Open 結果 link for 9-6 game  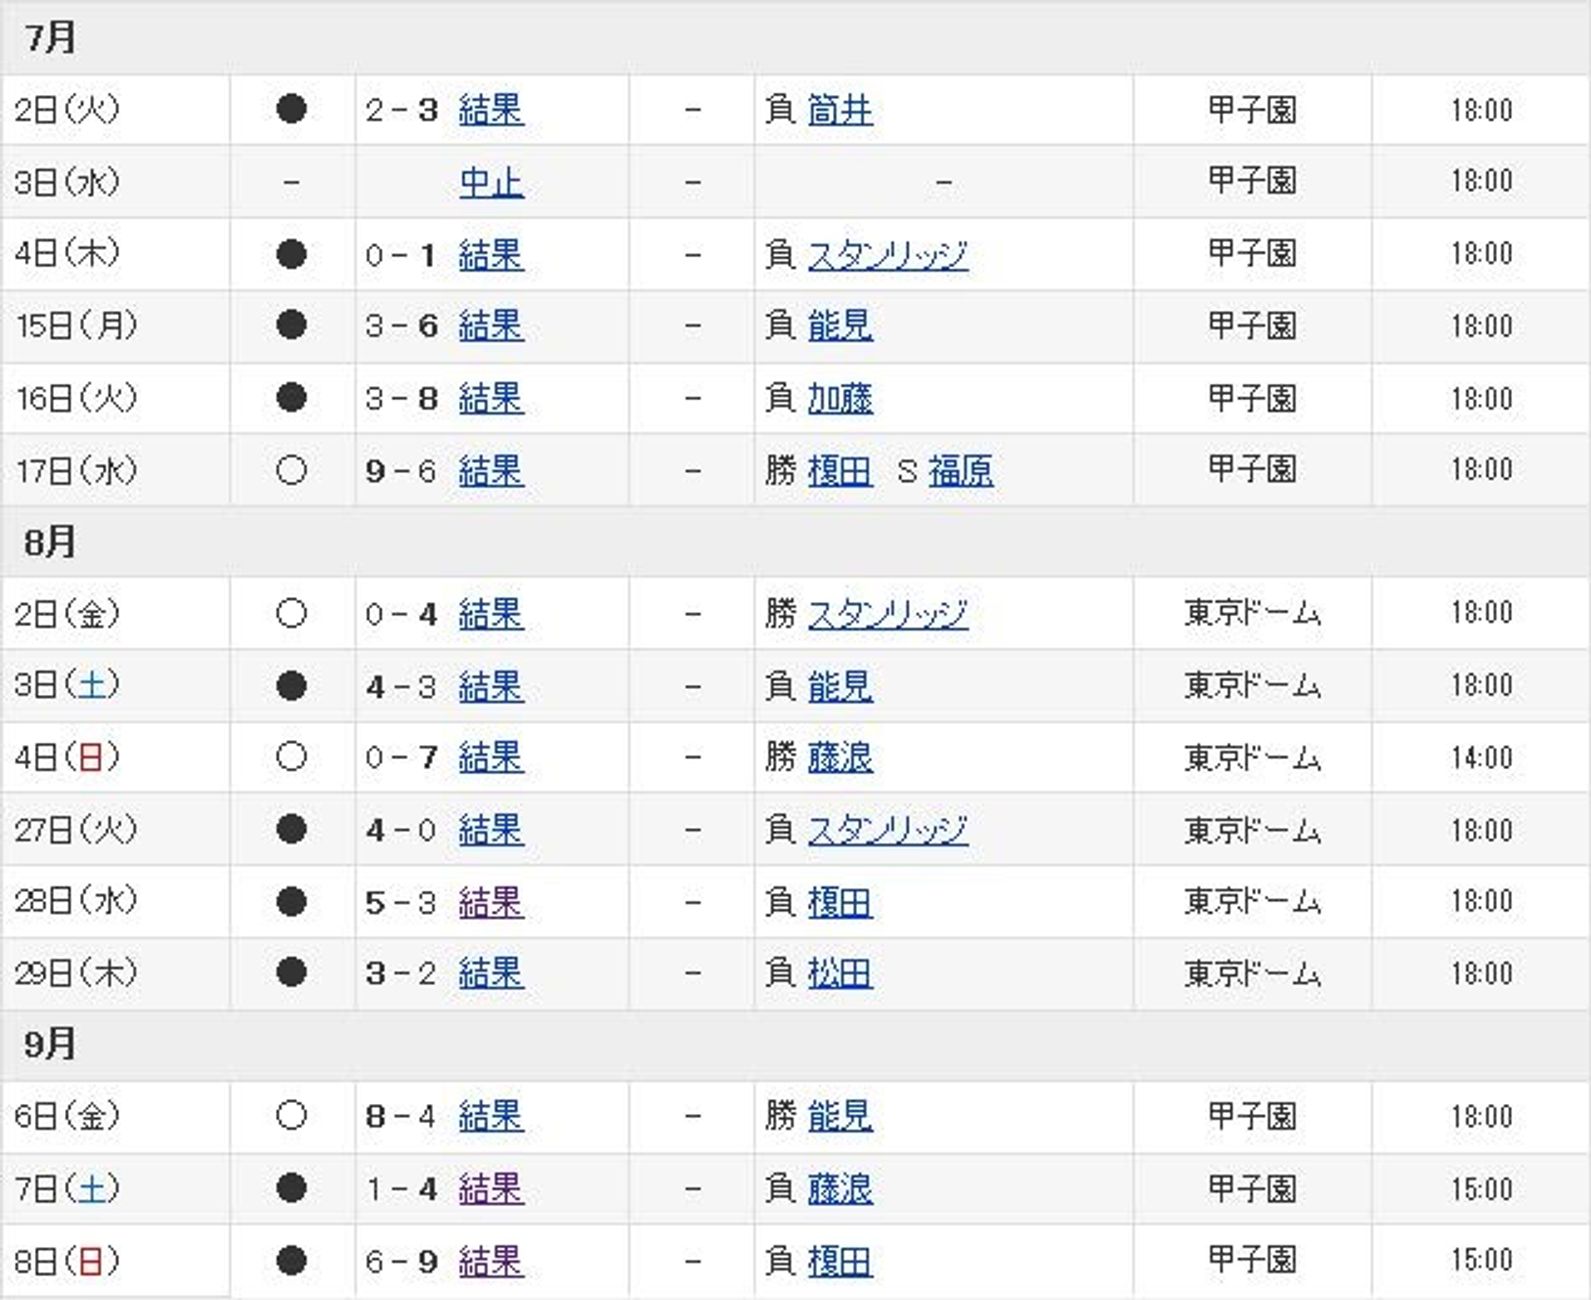pyautogui.click(x=491, y=470)
